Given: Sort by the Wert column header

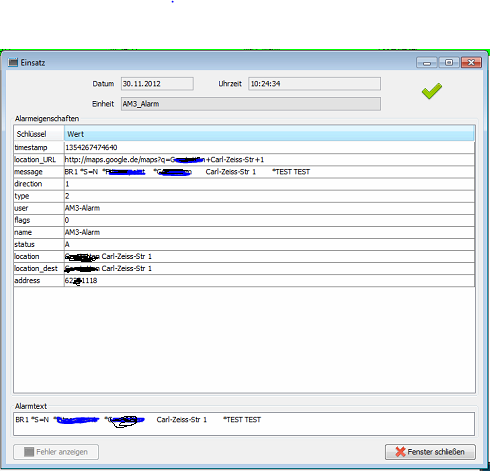Looking at the screenshot, I should pos(269,134).
